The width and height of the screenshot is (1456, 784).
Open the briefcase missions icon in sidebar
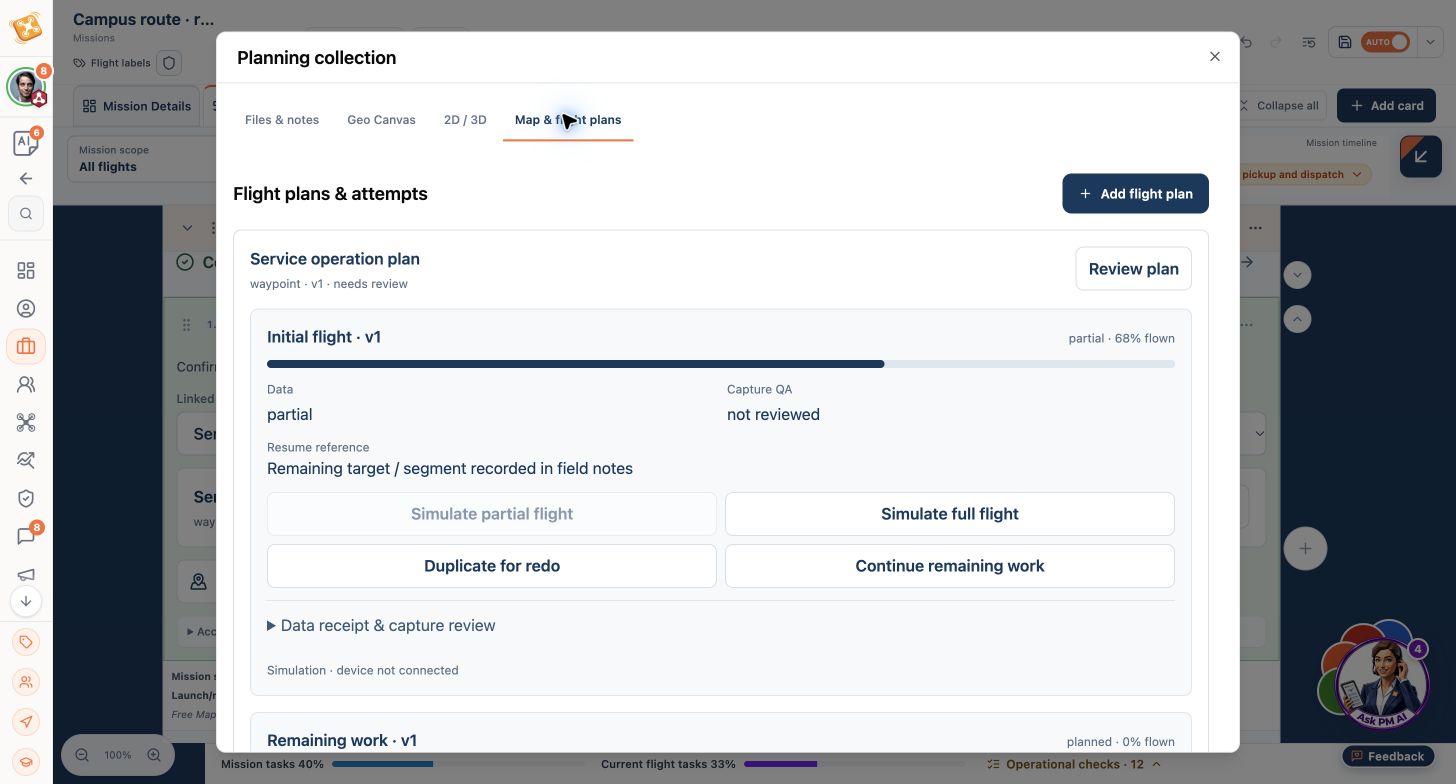coord(26,346)
